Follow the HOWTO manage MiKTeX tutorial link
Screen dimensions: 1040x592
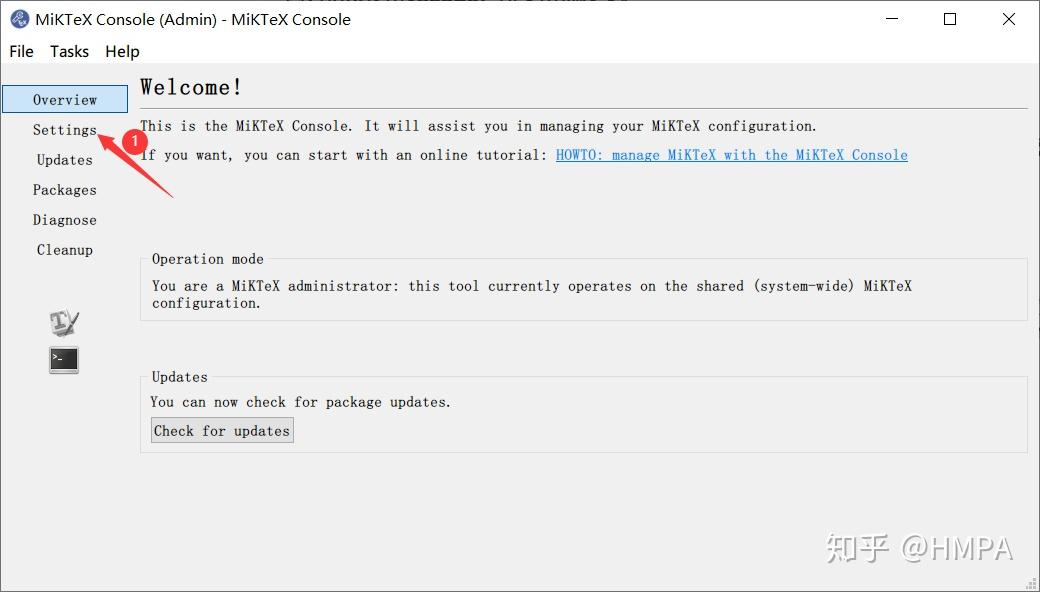tap(731, 155)
